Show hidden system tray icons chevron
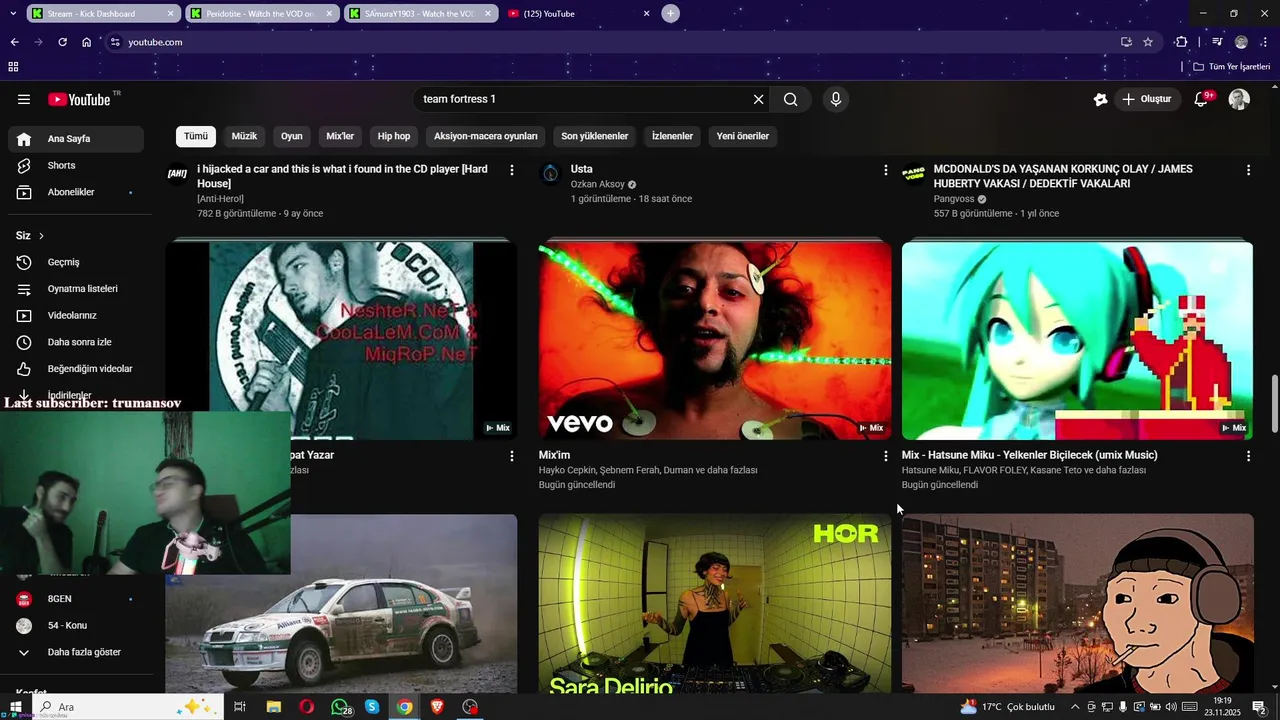 [x=1075, y=707]
